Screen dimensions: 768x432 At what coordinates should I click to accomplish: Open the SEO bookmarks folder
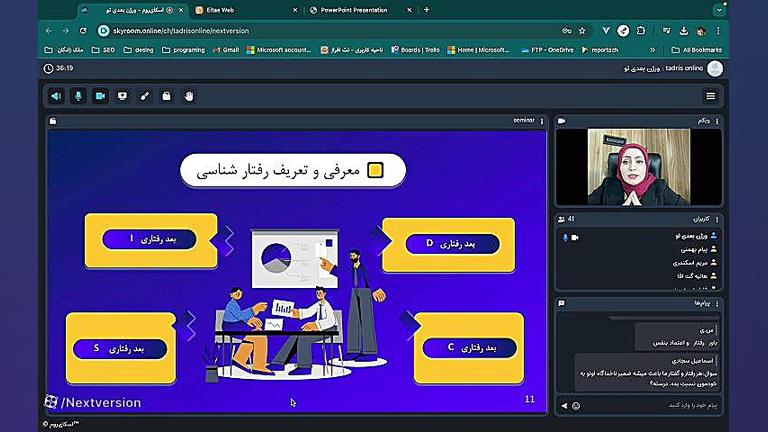[x=103, y=50]
